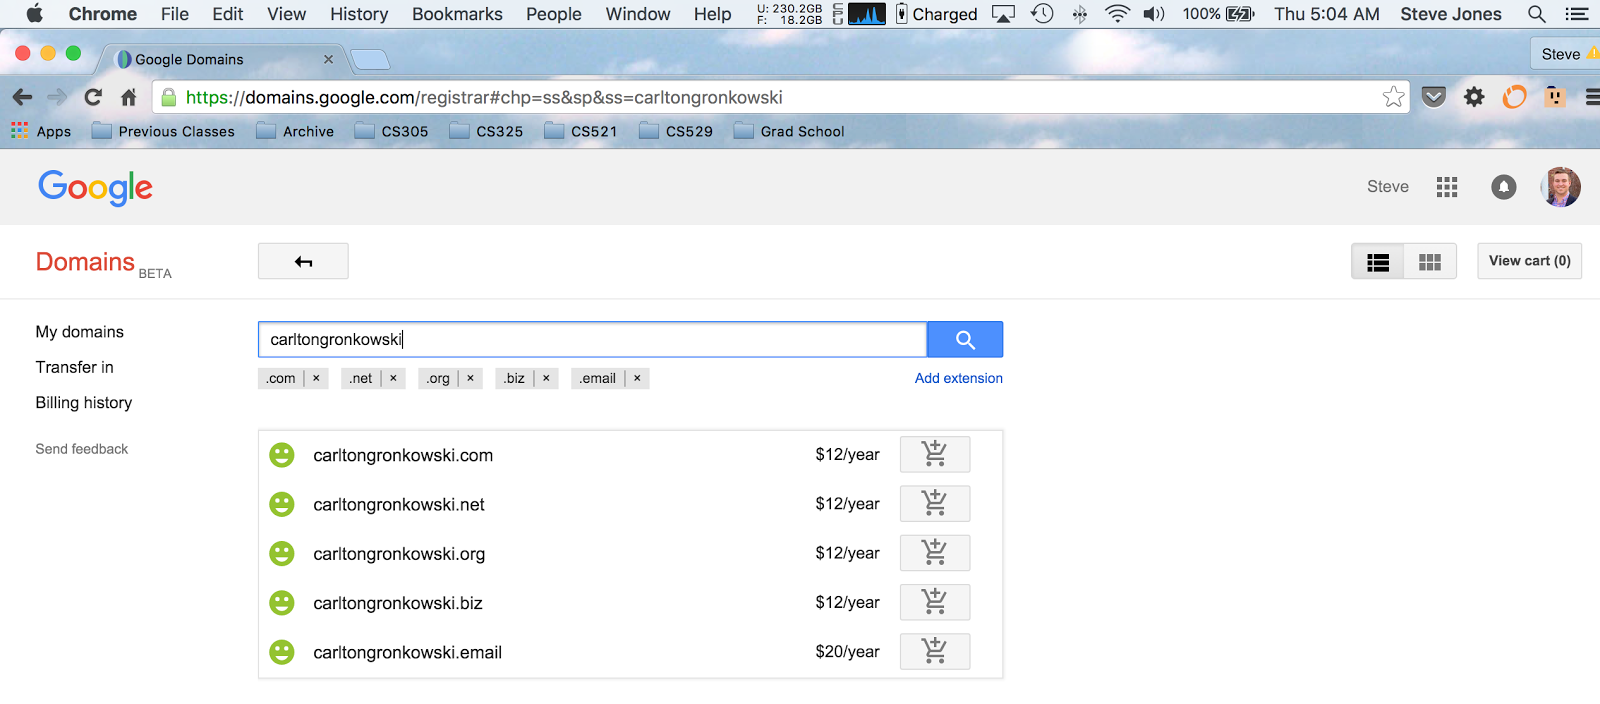Click the blue search magnifier button
This screenshot has width=1600, height=704.
coord(965,339)
